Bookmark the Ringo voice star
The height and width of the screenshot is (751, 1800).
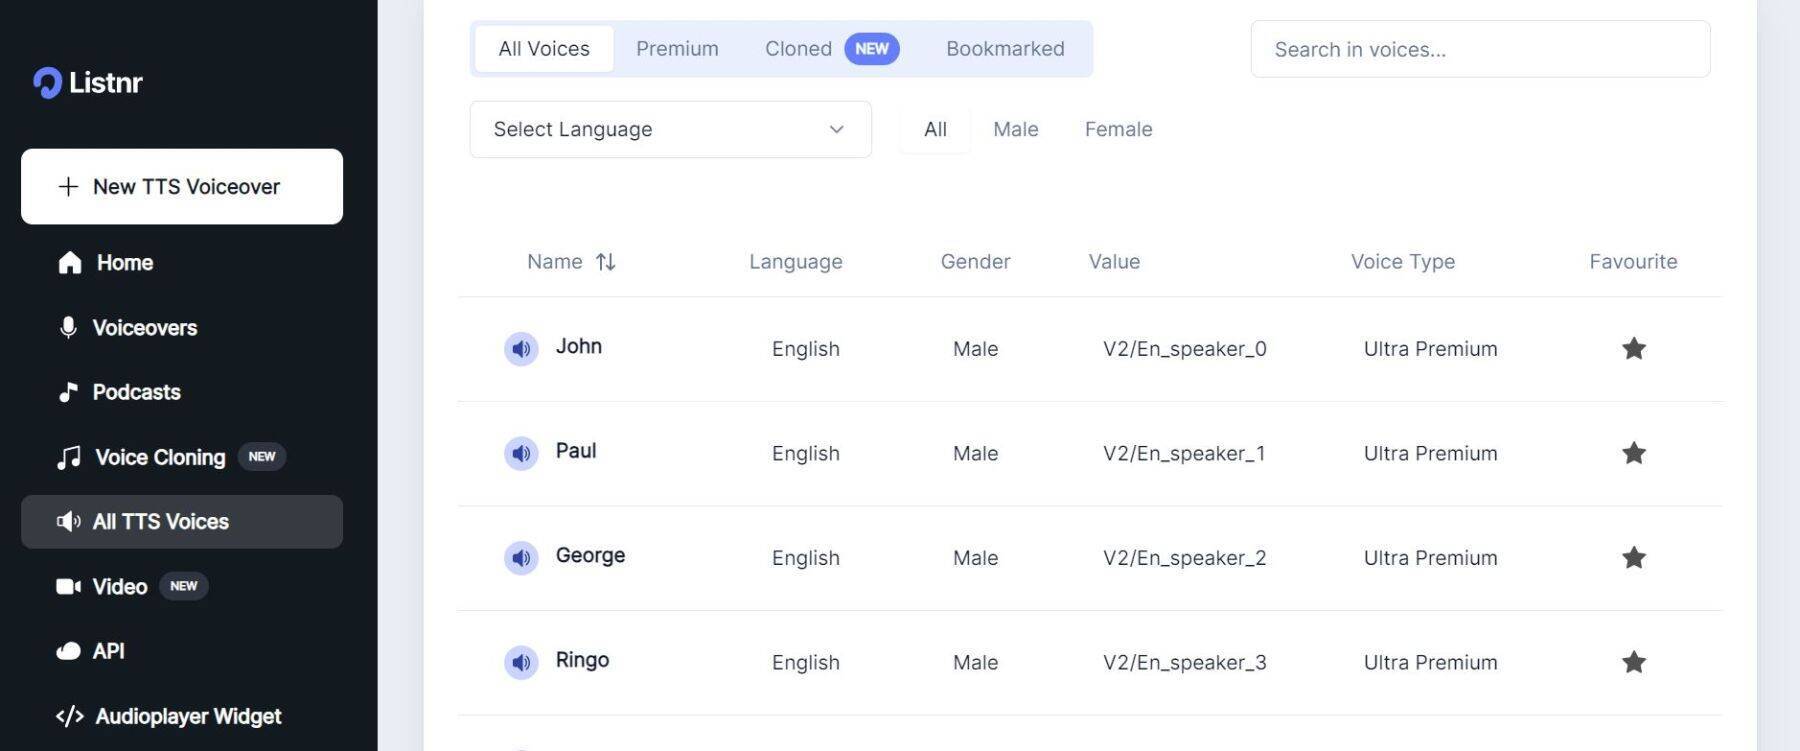click(x=1633, y=662)
